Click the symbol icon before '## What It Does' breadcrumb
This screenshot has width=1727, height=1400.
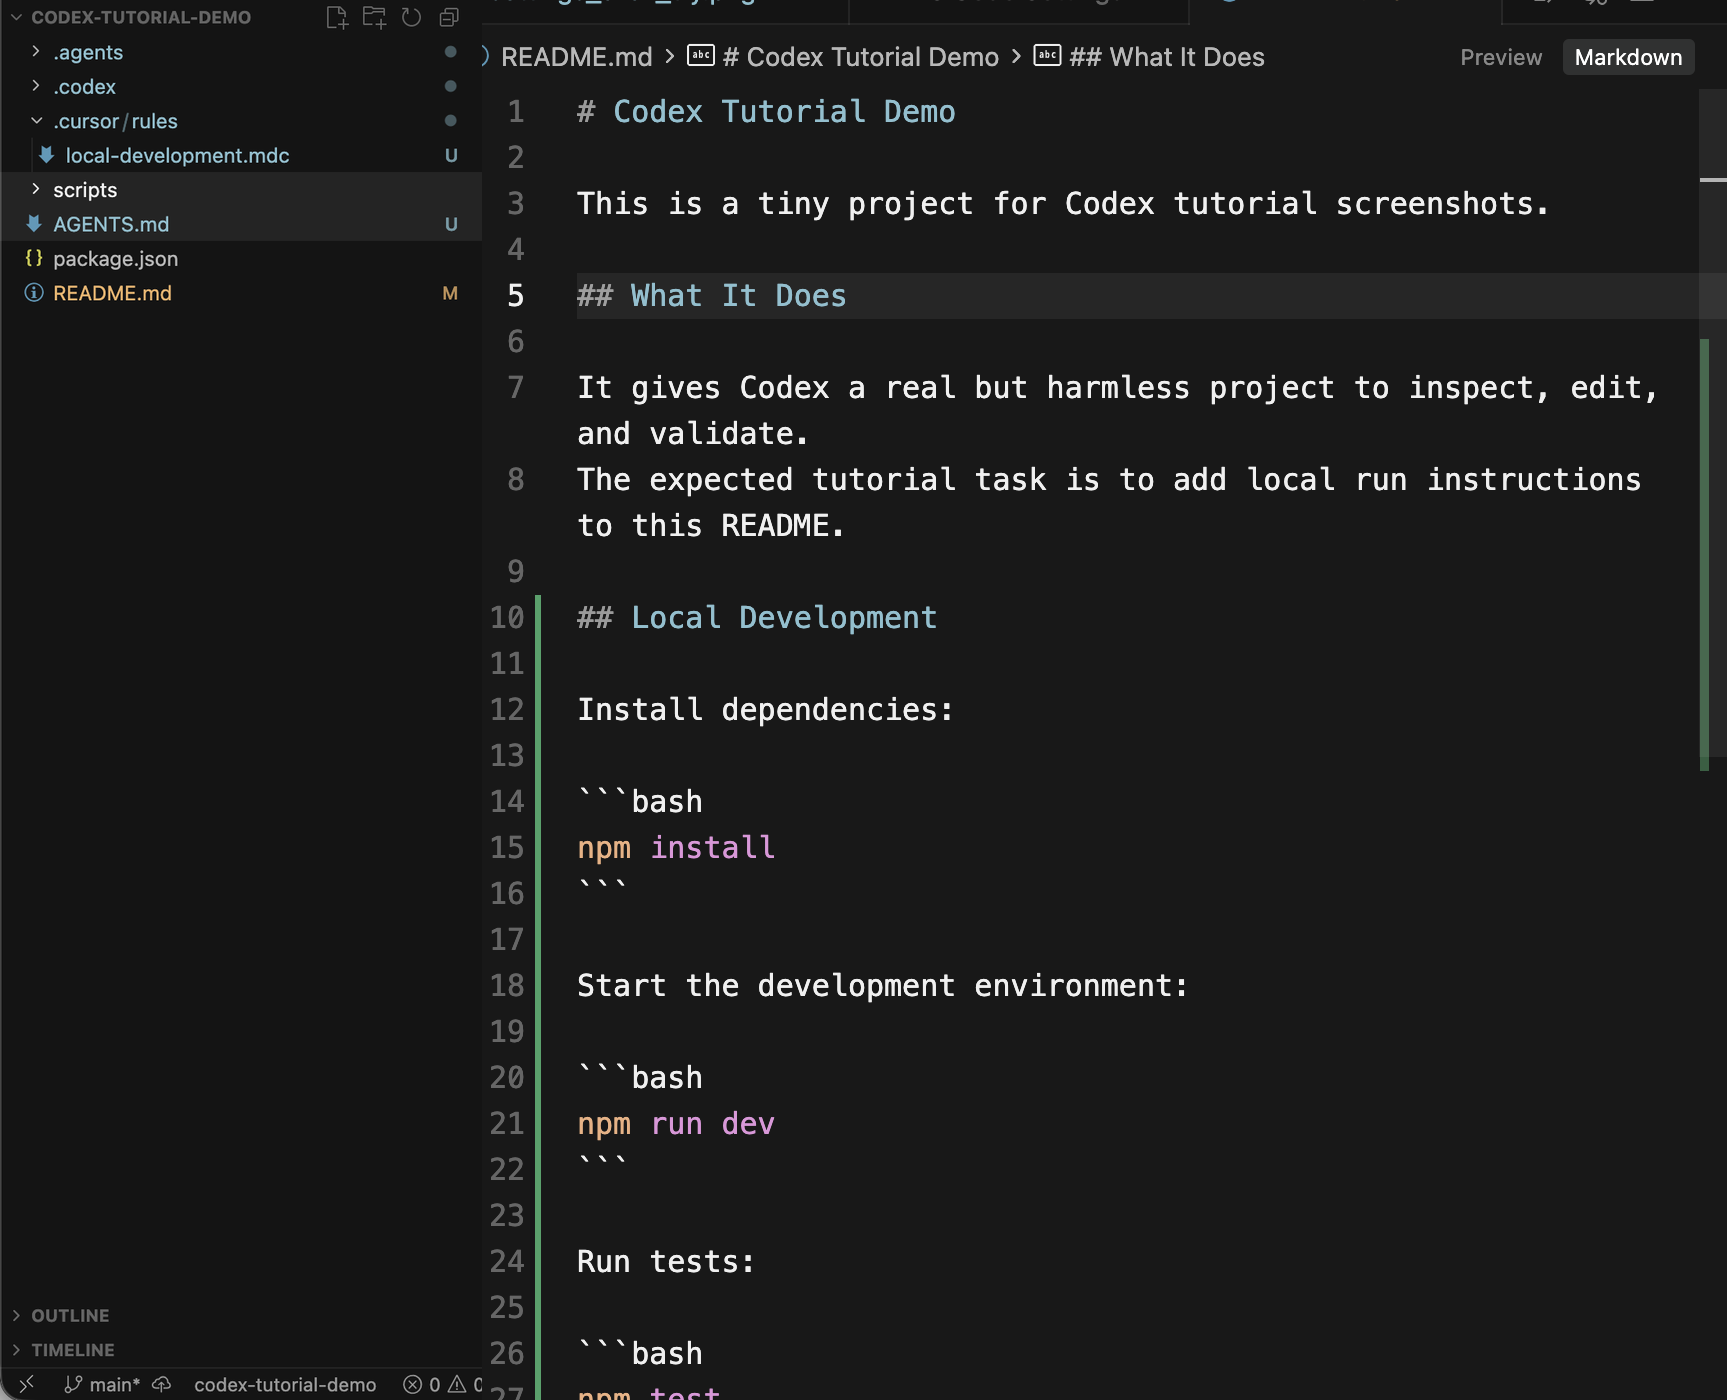(x=1047, y=55)
